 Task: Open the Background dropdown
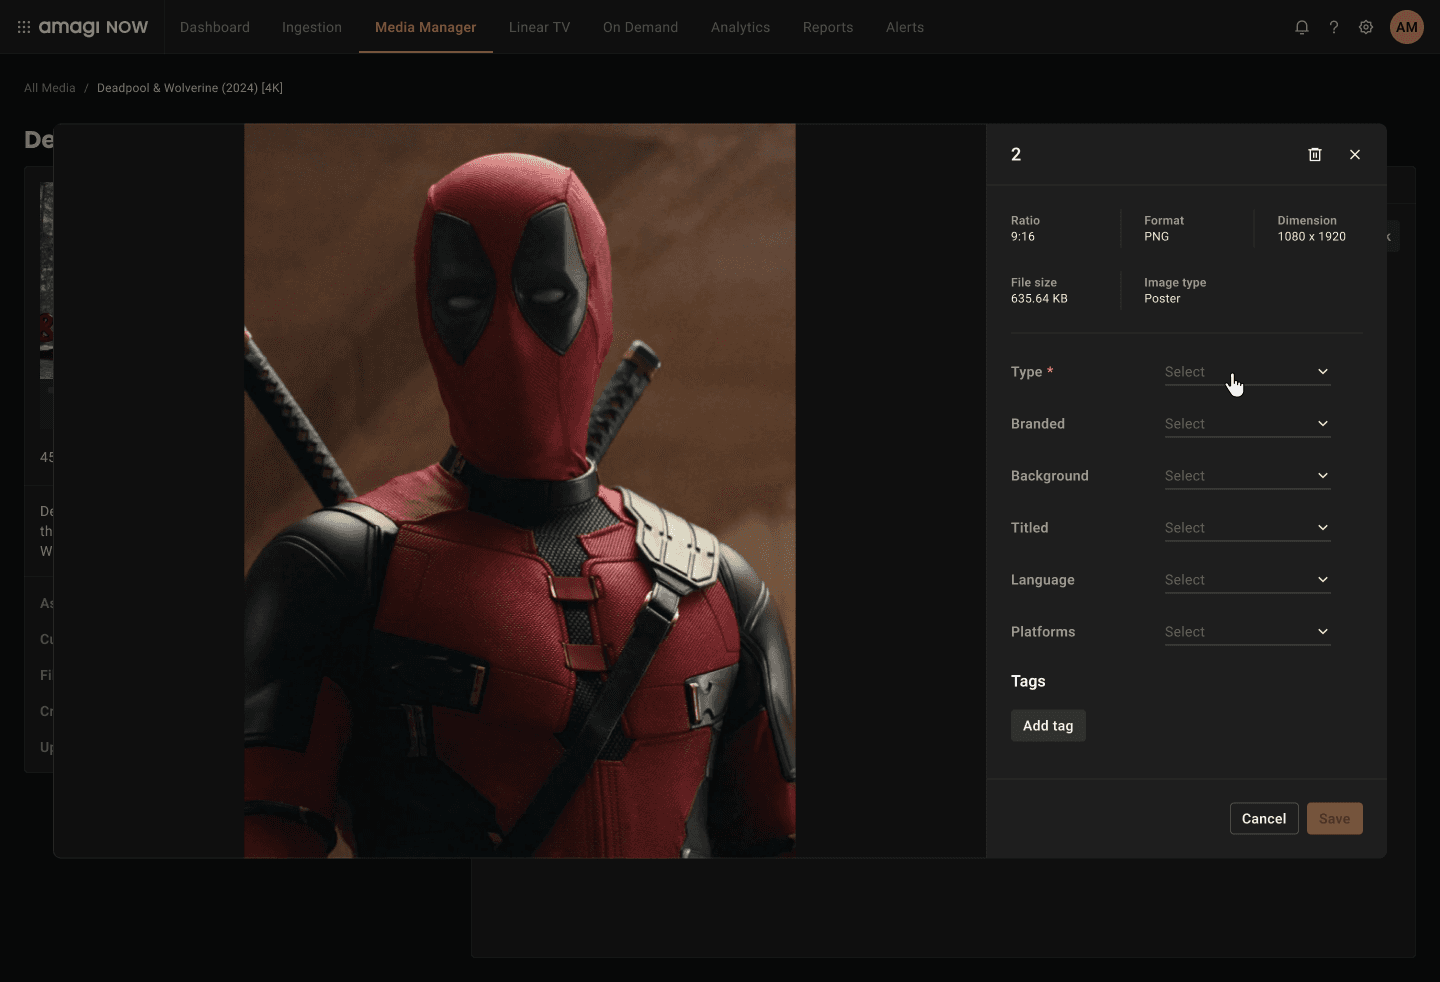(1247, 476)
